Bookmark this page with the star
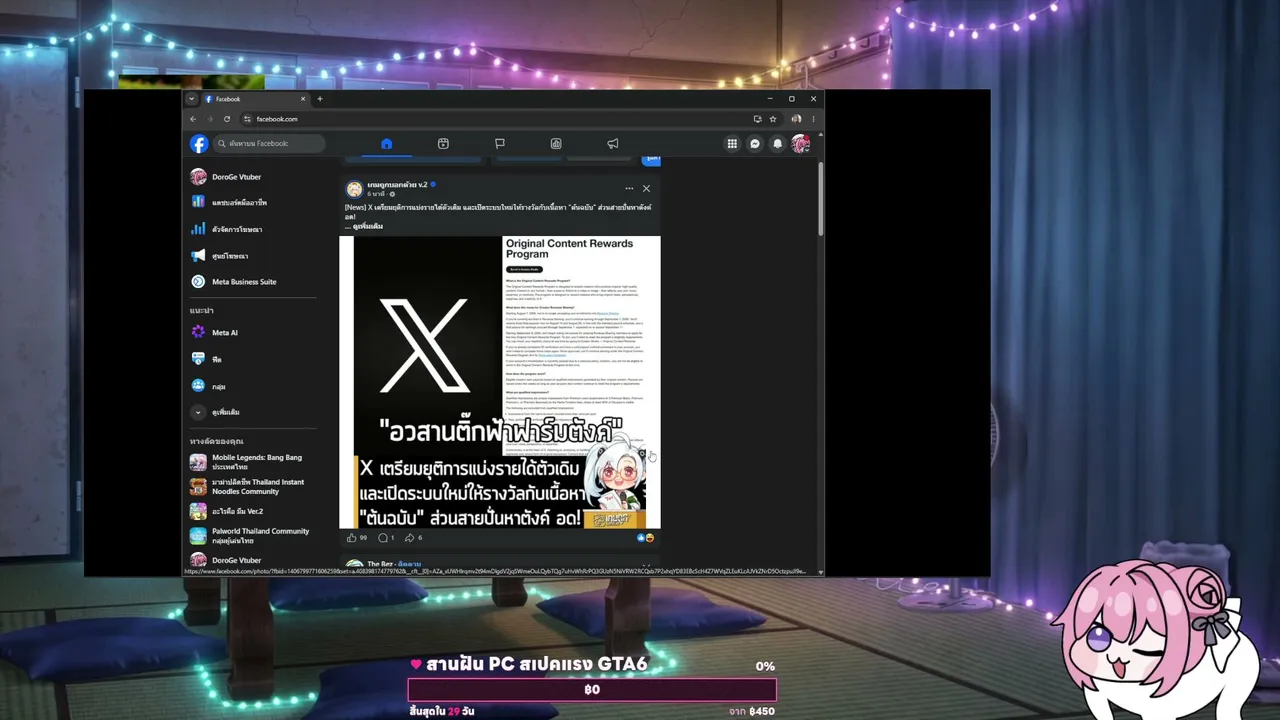 coord(773,119)
